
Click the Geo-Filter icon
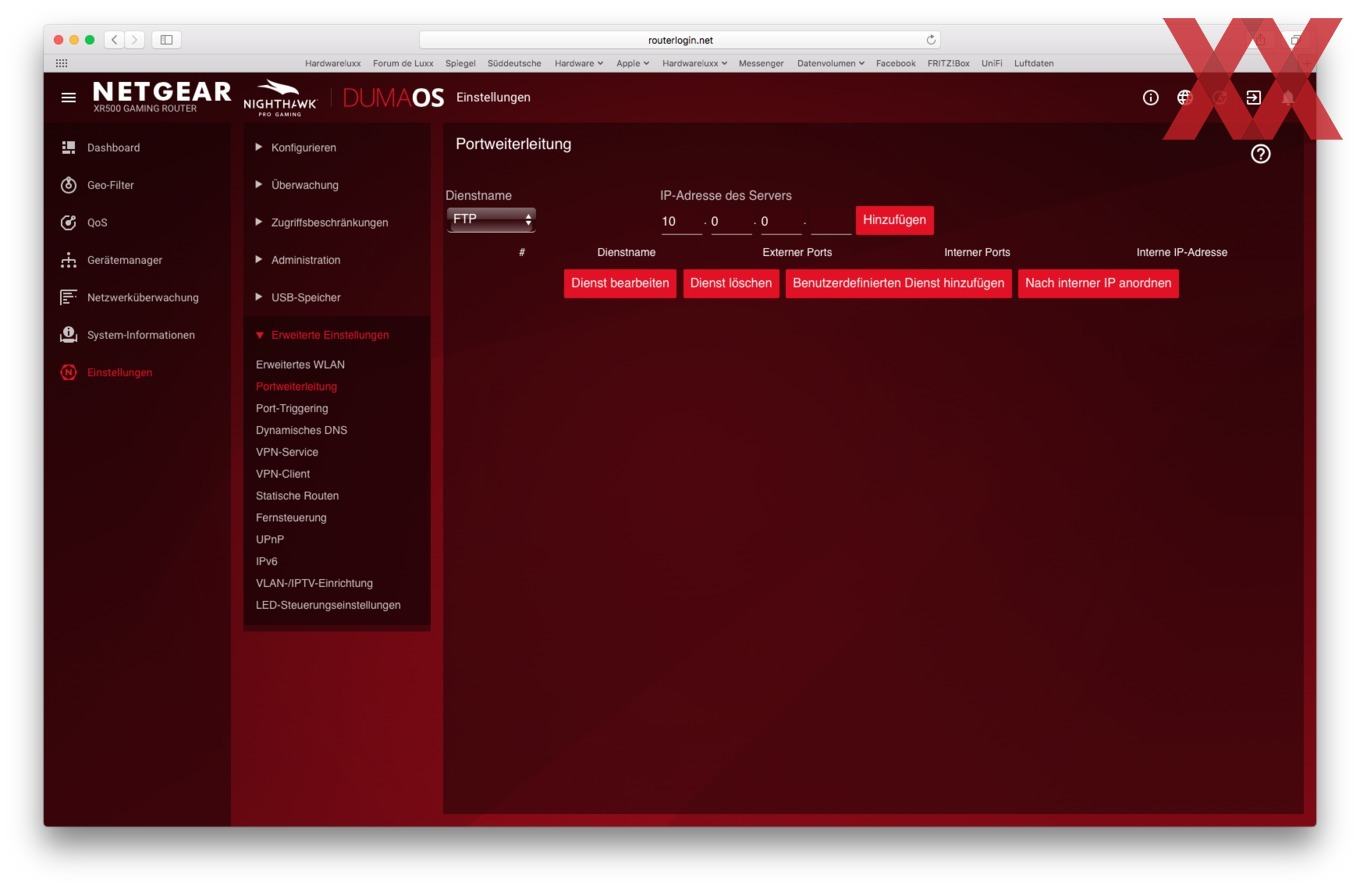pyautogui.click(x=68, y=185)
